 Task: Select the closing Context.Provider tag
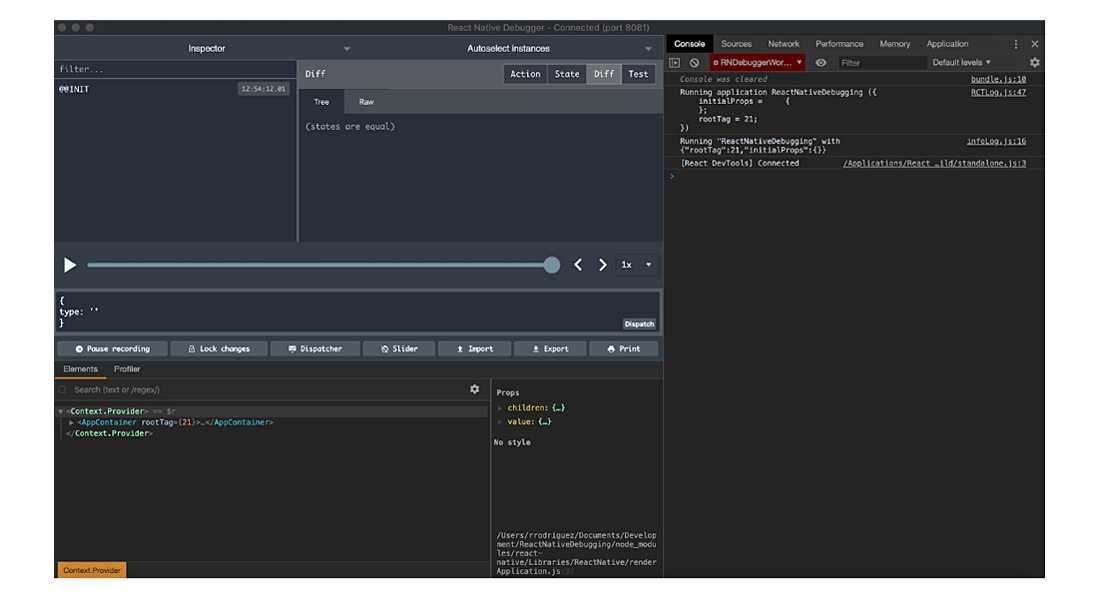(x=109, y=434)
